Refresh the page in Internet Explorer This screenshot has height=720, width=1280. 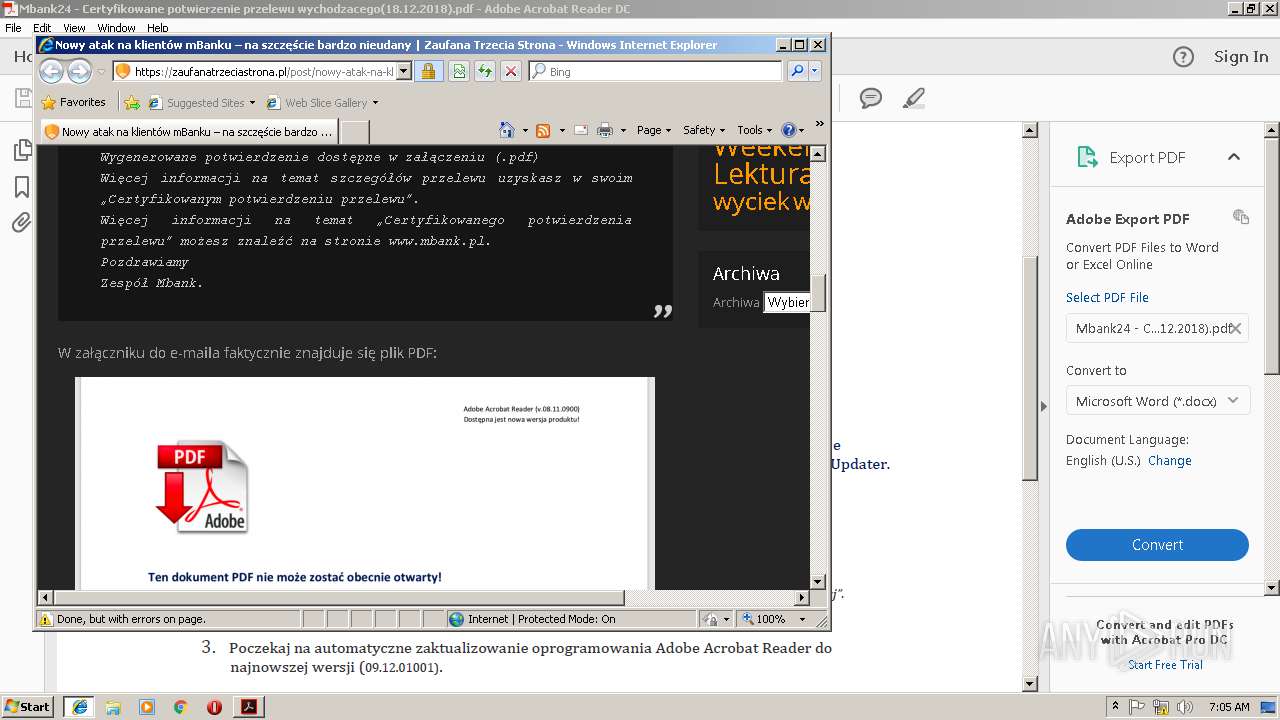click(x=485, y=71)
